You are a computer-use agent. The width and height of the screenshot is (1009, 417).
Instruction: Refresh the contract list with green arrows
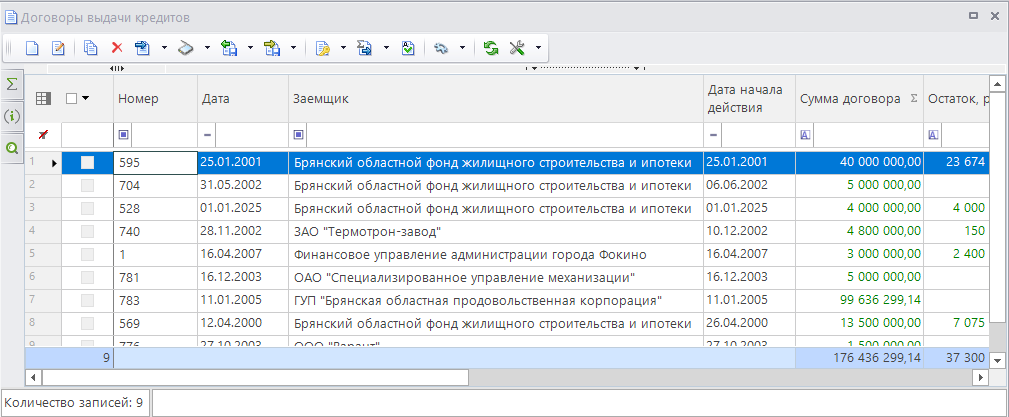click(x=490, y=48)
